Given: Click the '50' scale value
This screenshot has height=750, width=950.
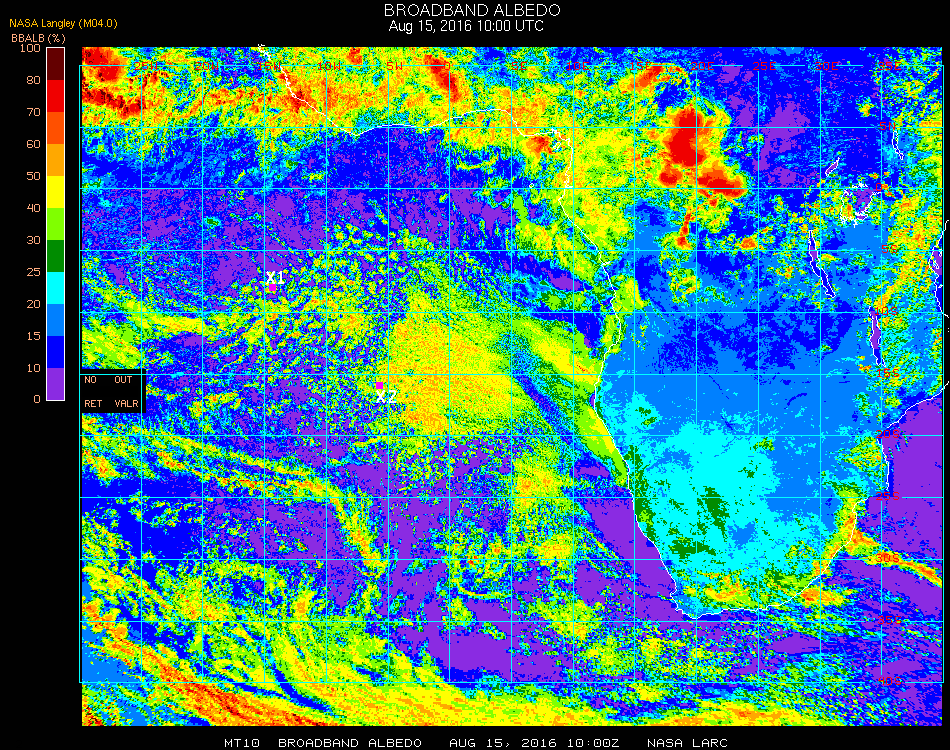Looking at the screenshot, I should (33, 176).
